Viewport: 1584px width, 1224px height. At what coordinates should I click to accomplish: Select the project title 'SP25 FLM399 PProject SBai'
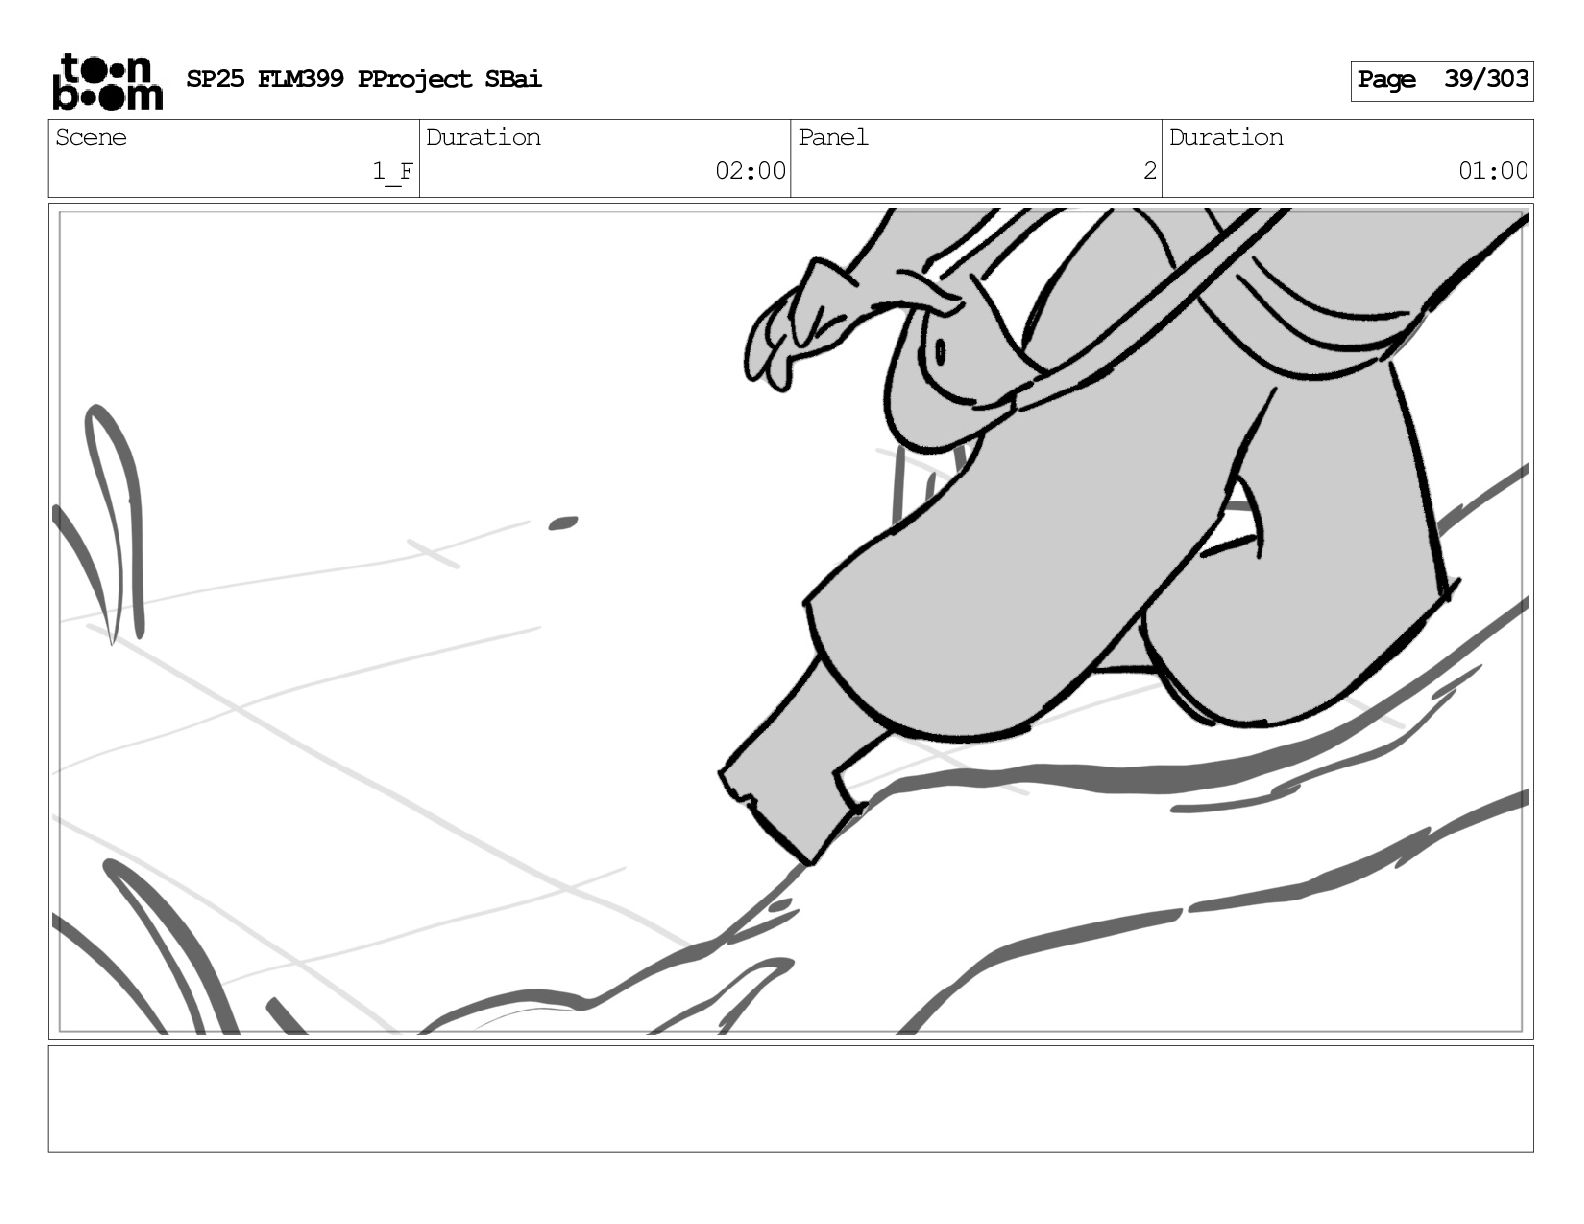(x=364, y=79)
